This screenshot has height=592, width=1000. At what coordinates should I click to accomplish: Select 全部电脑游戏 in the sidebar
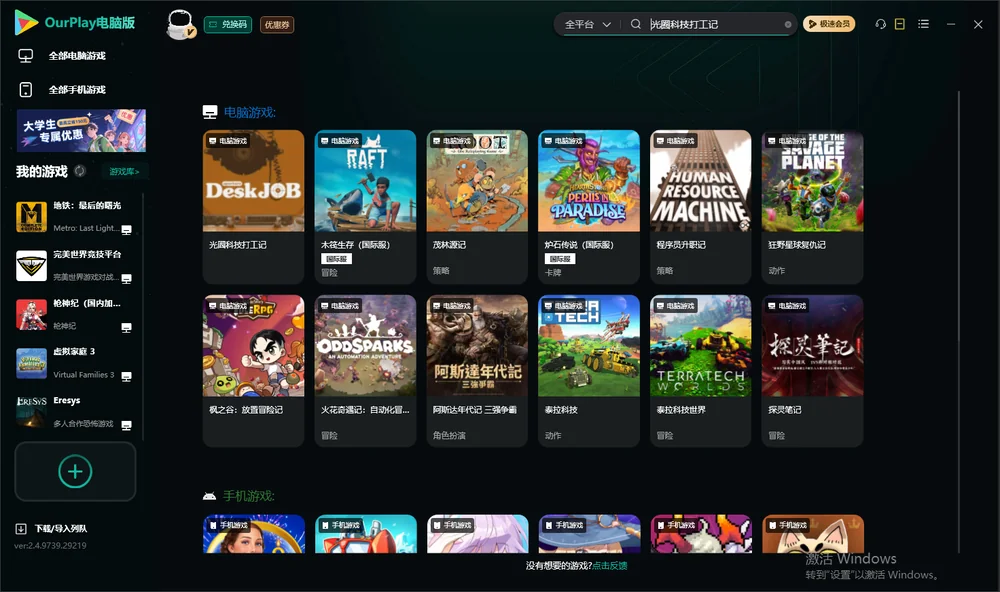[x=77, y=56]
